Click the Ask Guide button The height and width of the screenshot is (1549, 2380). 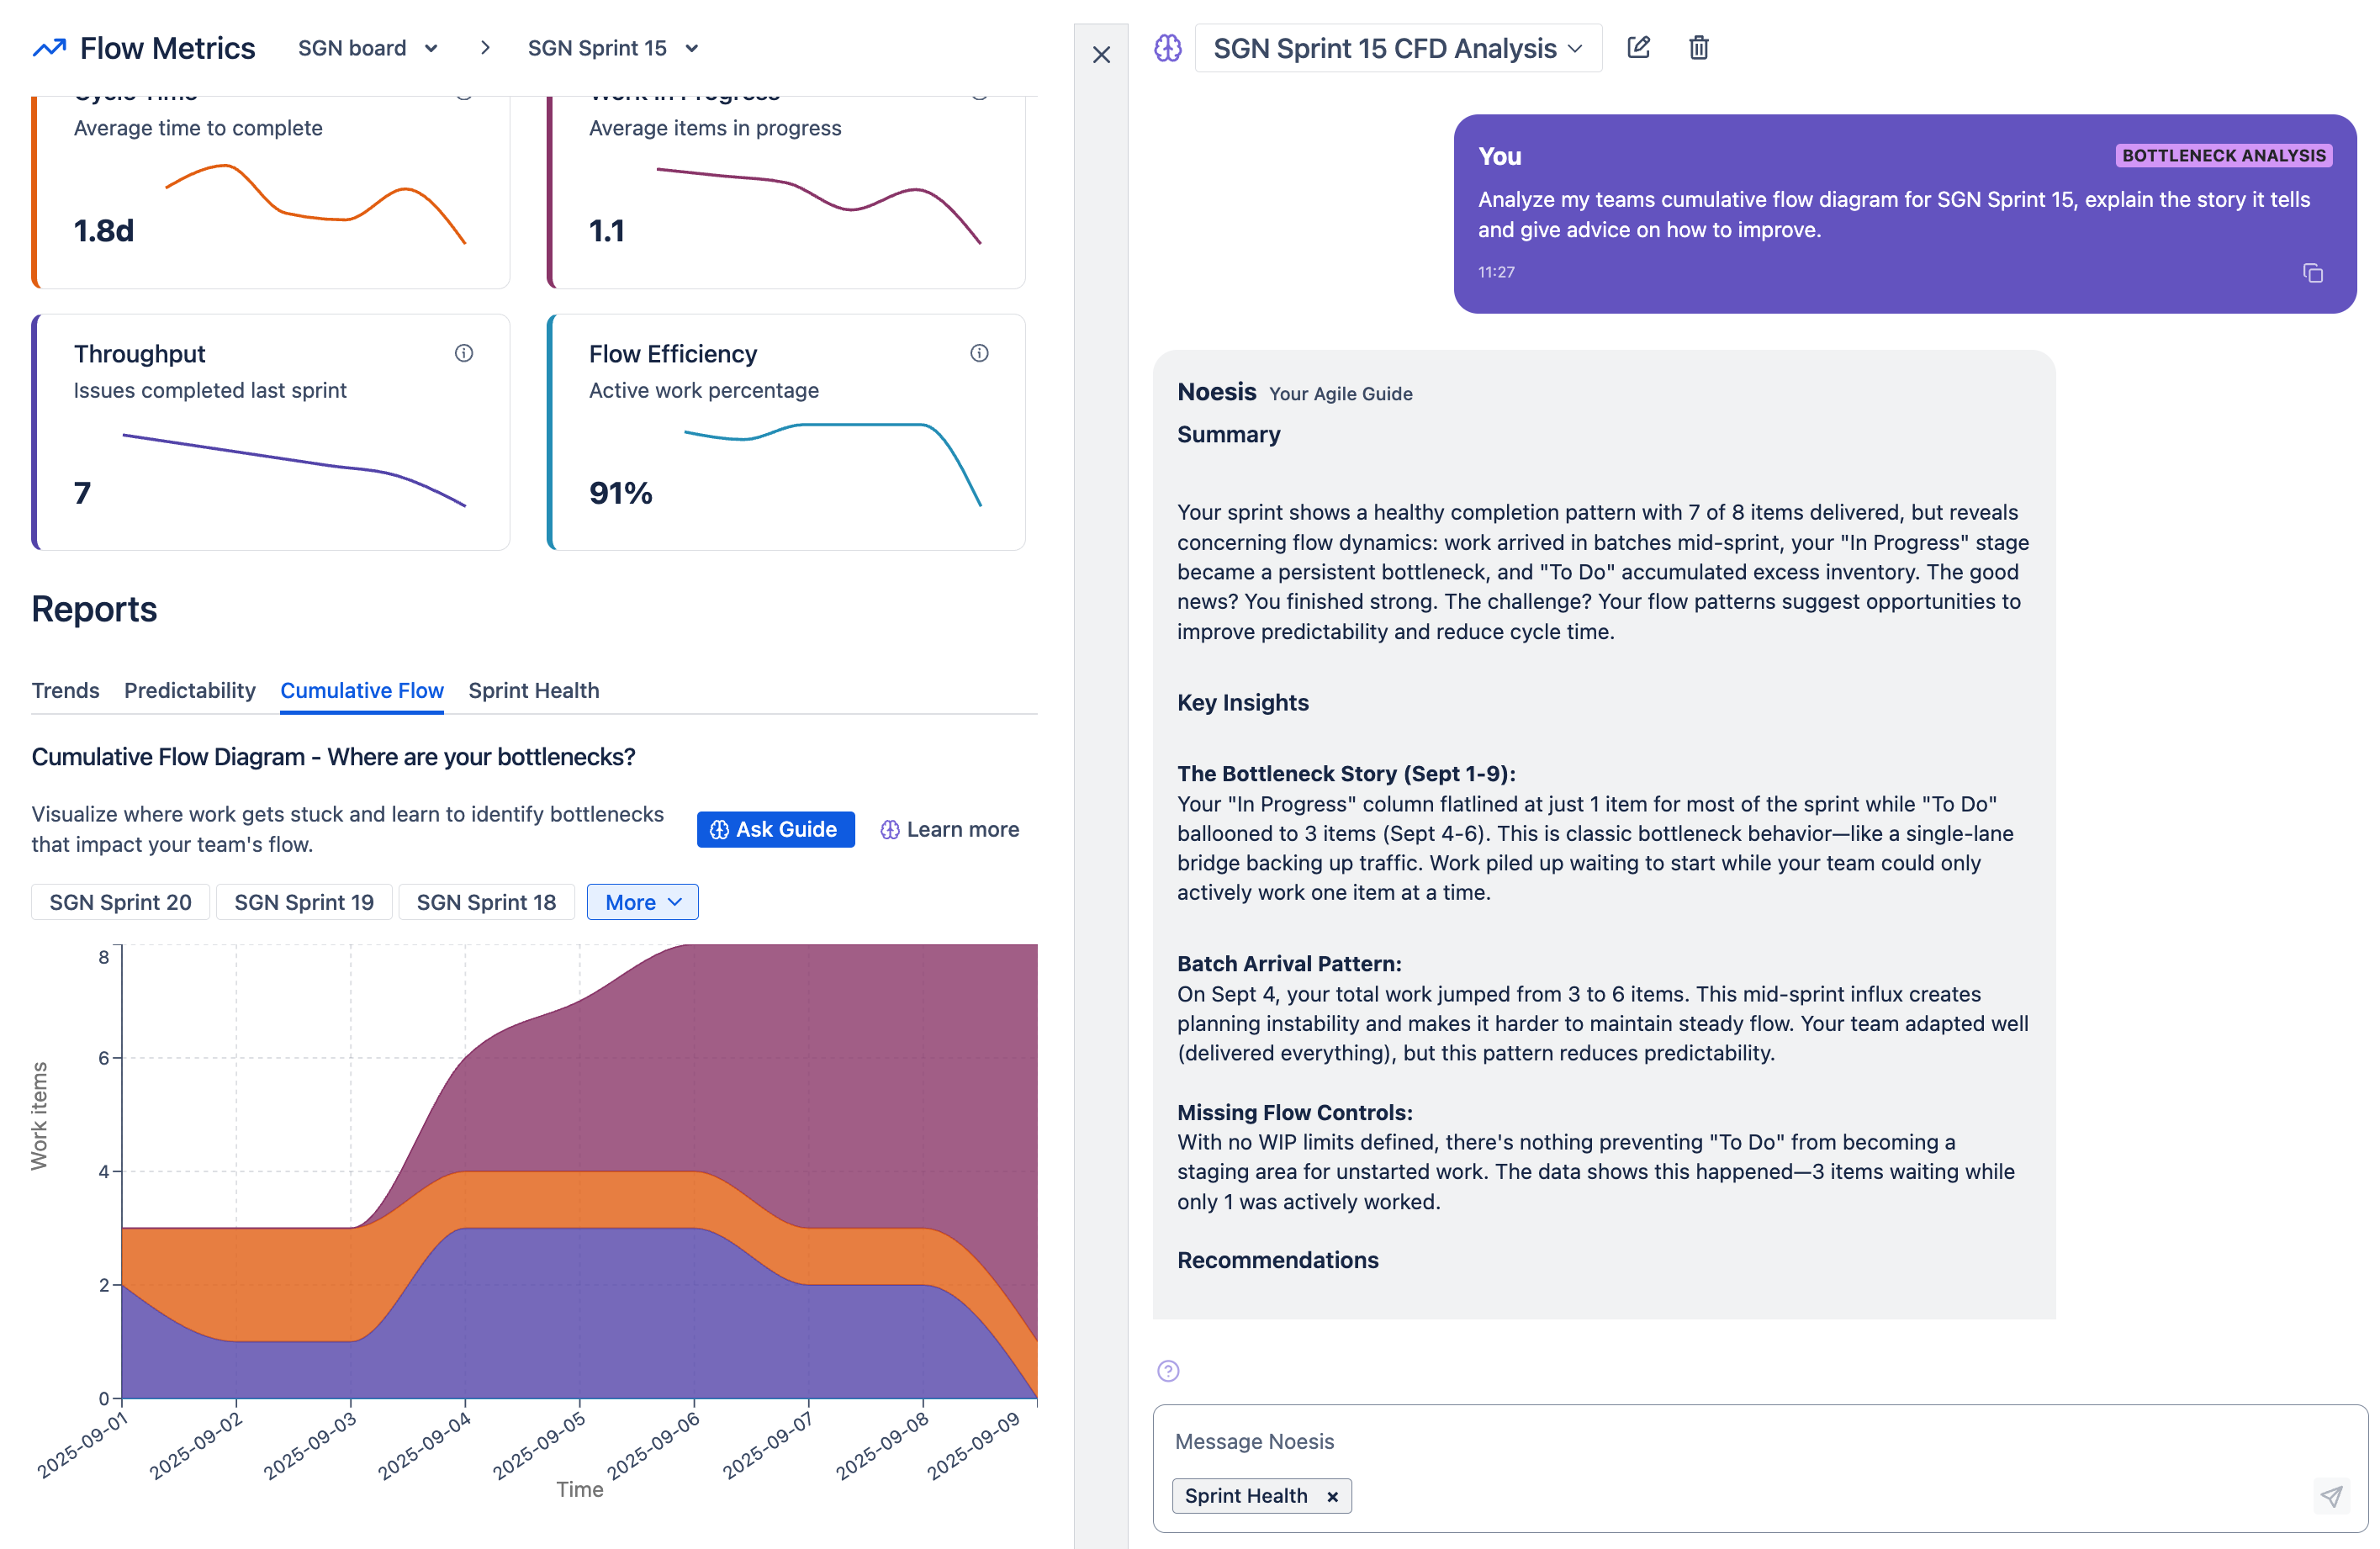(775, 829)
